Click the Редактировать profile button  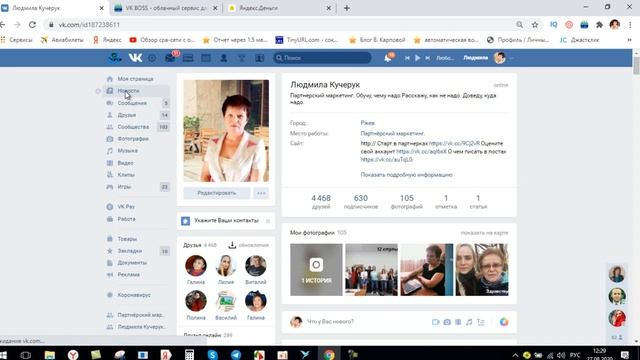[217, 193]
